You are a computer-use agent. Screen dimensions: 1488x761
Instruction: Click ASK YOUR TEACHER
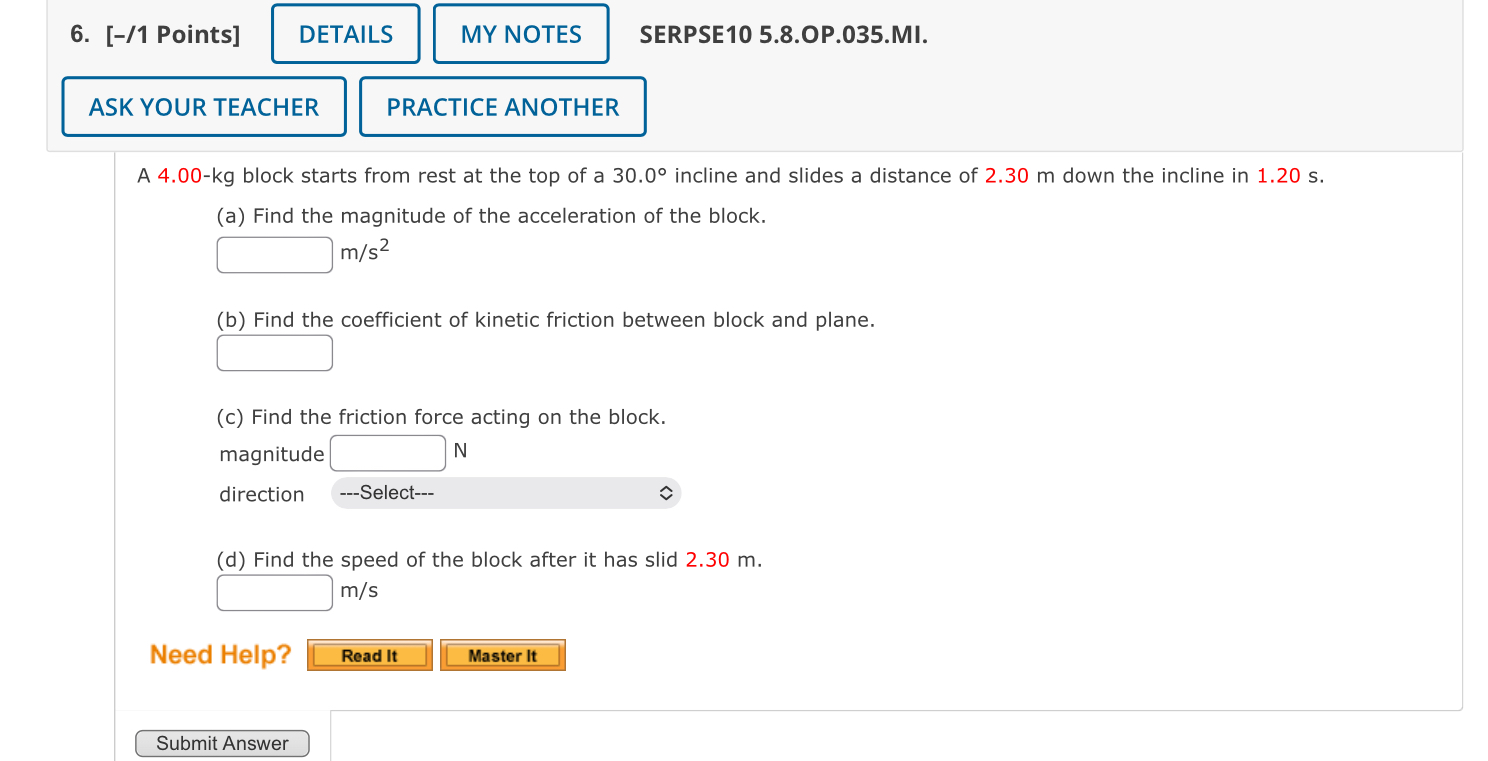pos(203,106)
